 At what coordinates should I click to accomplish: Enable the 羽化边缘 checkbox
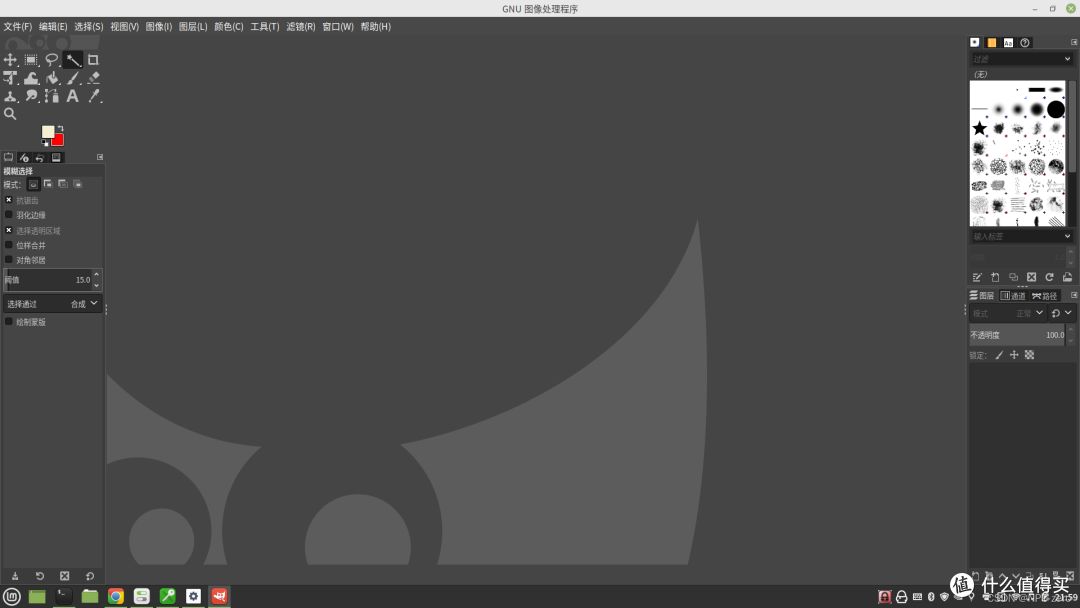(x=9, y=215)
